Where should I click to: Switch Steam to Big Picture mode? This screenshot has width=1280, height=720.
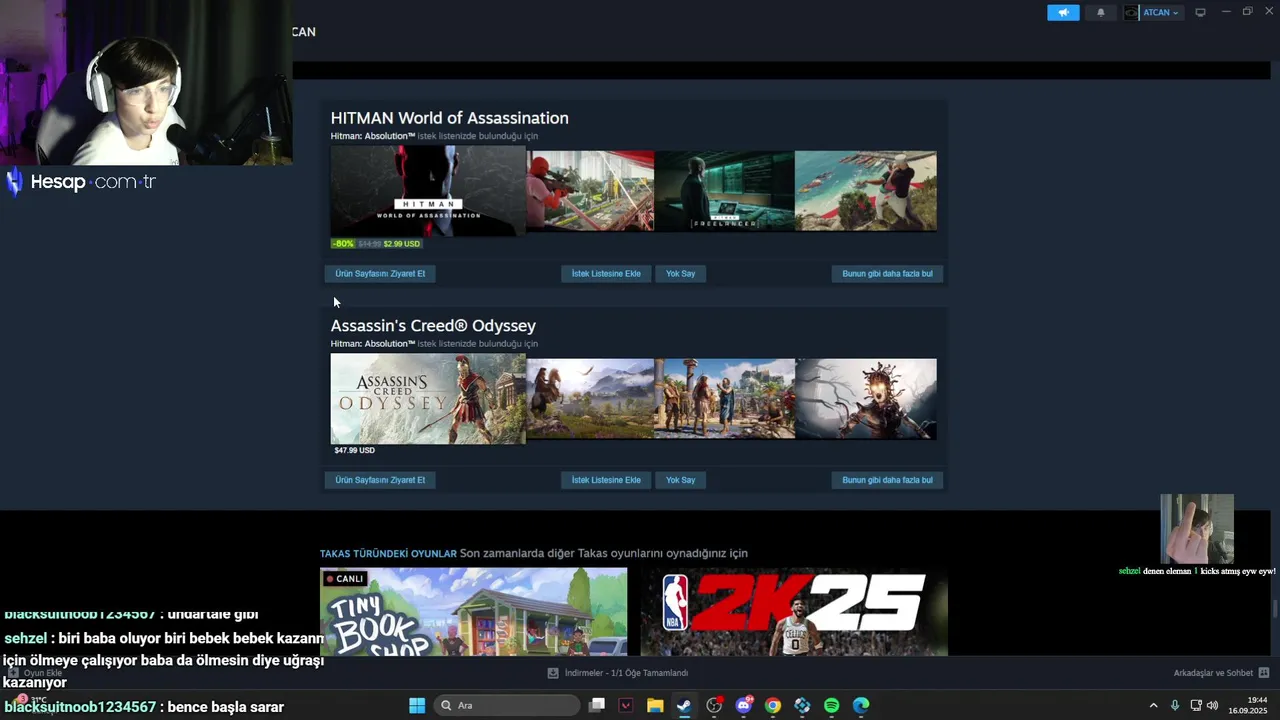(1200, 13)
